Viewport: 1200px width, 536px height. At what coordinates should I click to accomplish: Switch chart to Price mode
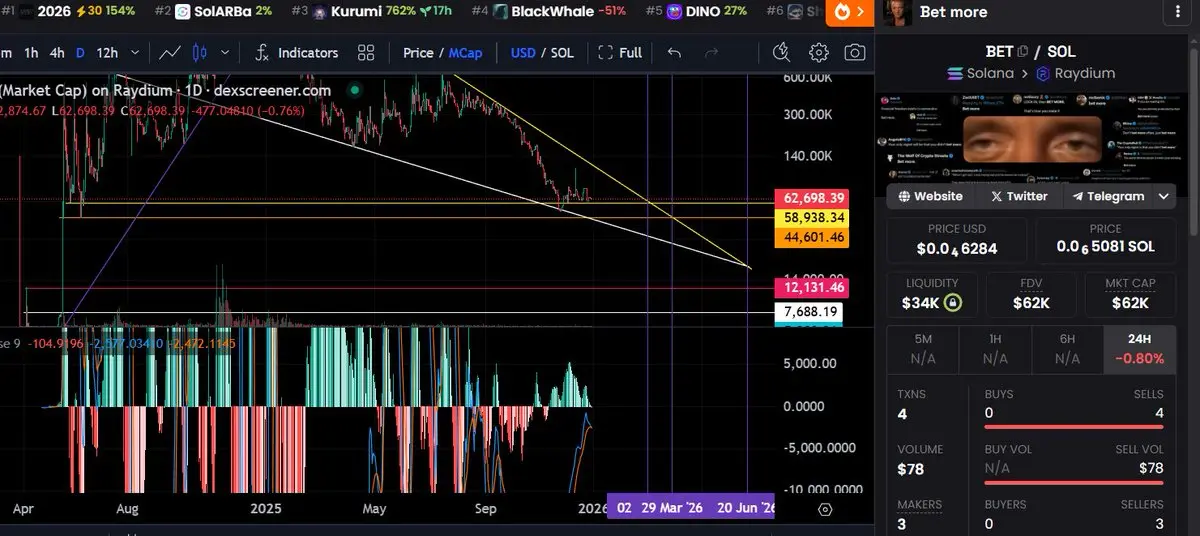point(418,53)
